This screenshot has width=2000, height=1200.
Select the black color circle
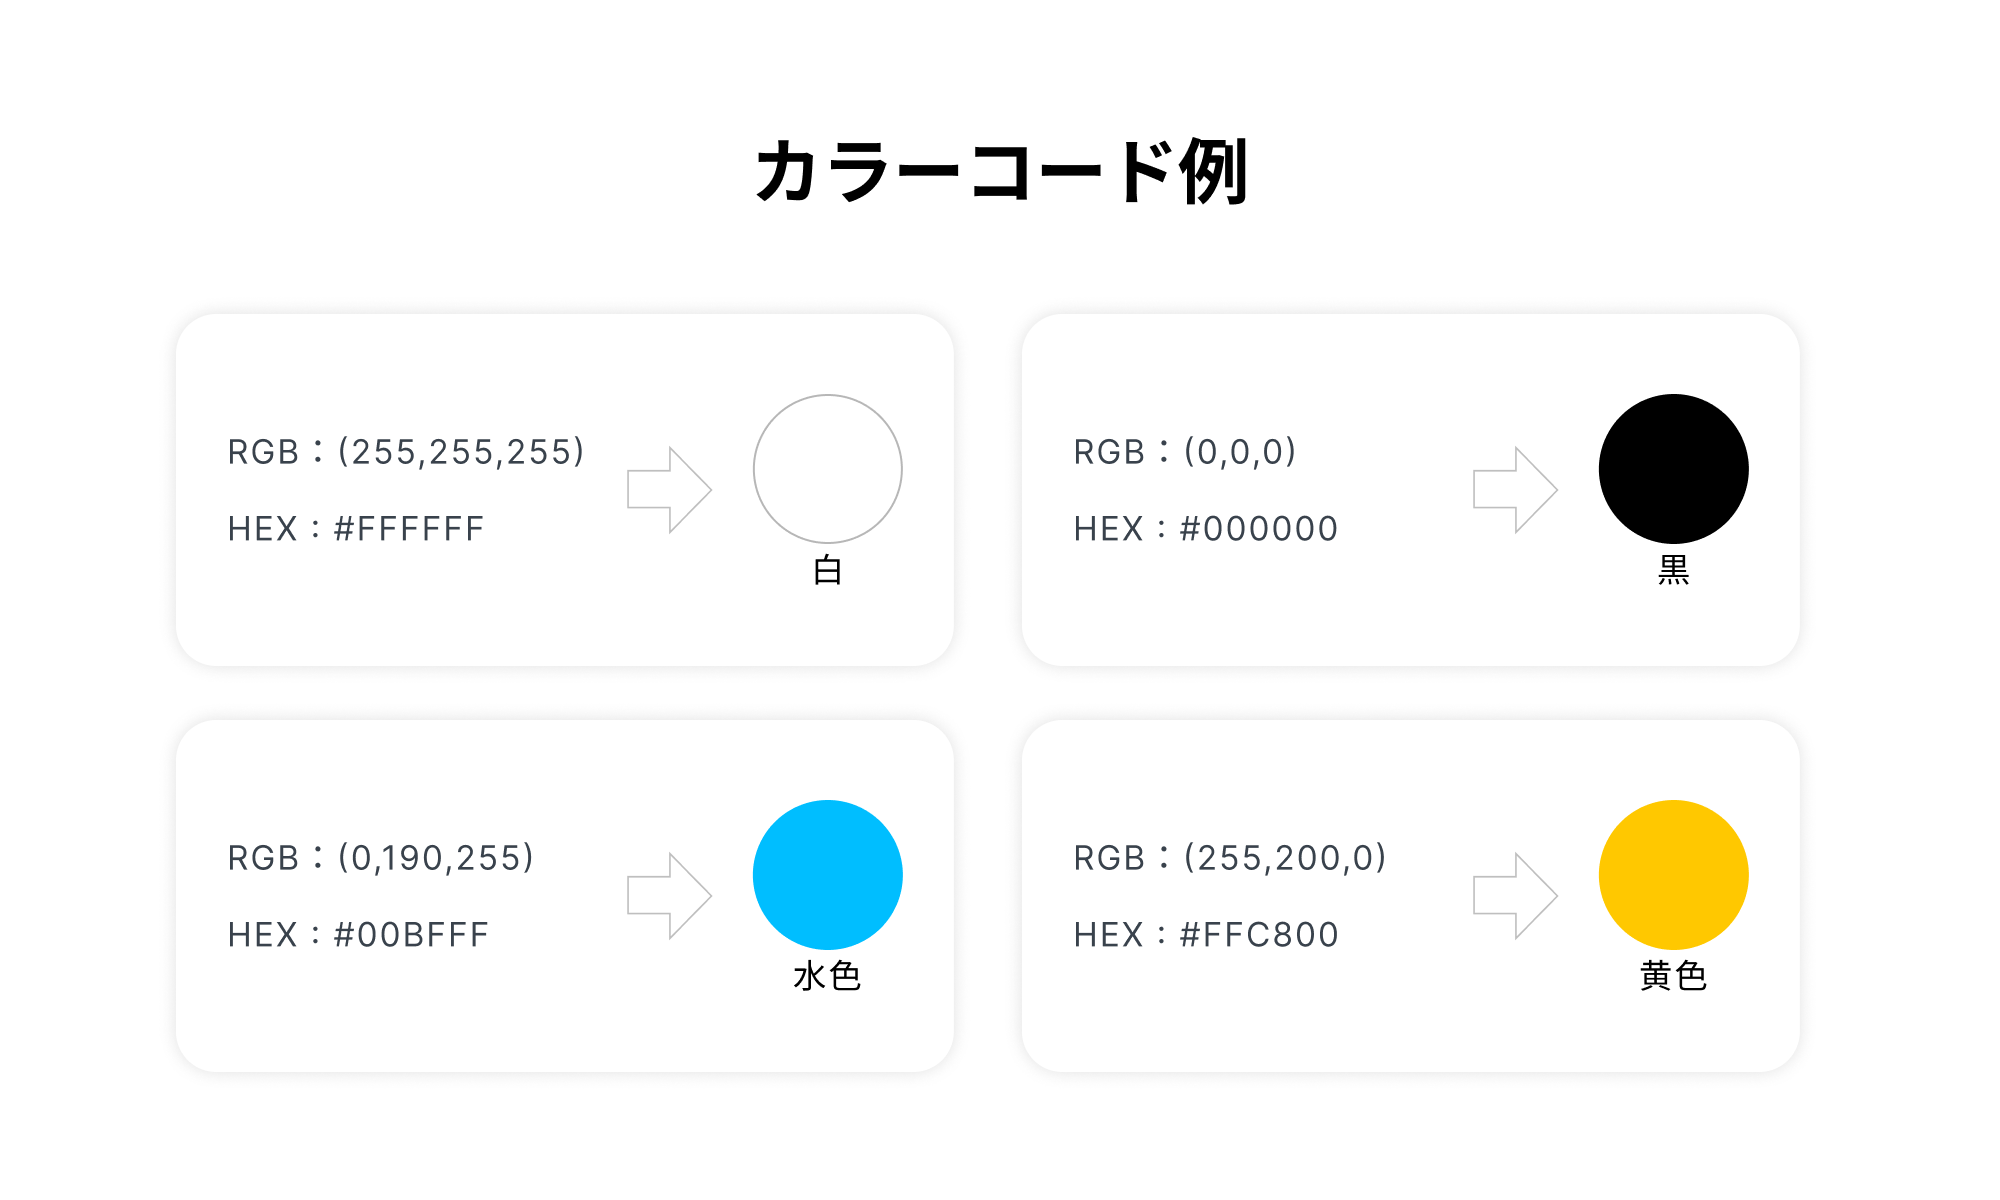1673,469
